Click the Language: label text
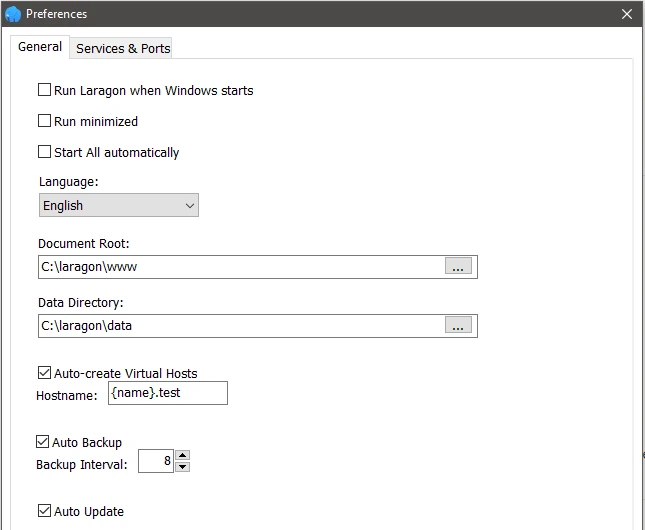This screenshot has width=645, height=530. pos(69,182)
